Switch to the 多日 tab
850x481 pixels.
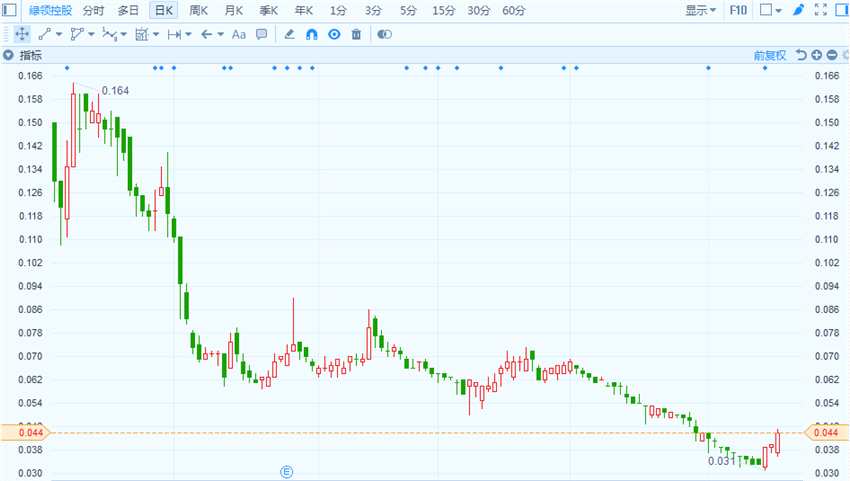coord(128,10)
